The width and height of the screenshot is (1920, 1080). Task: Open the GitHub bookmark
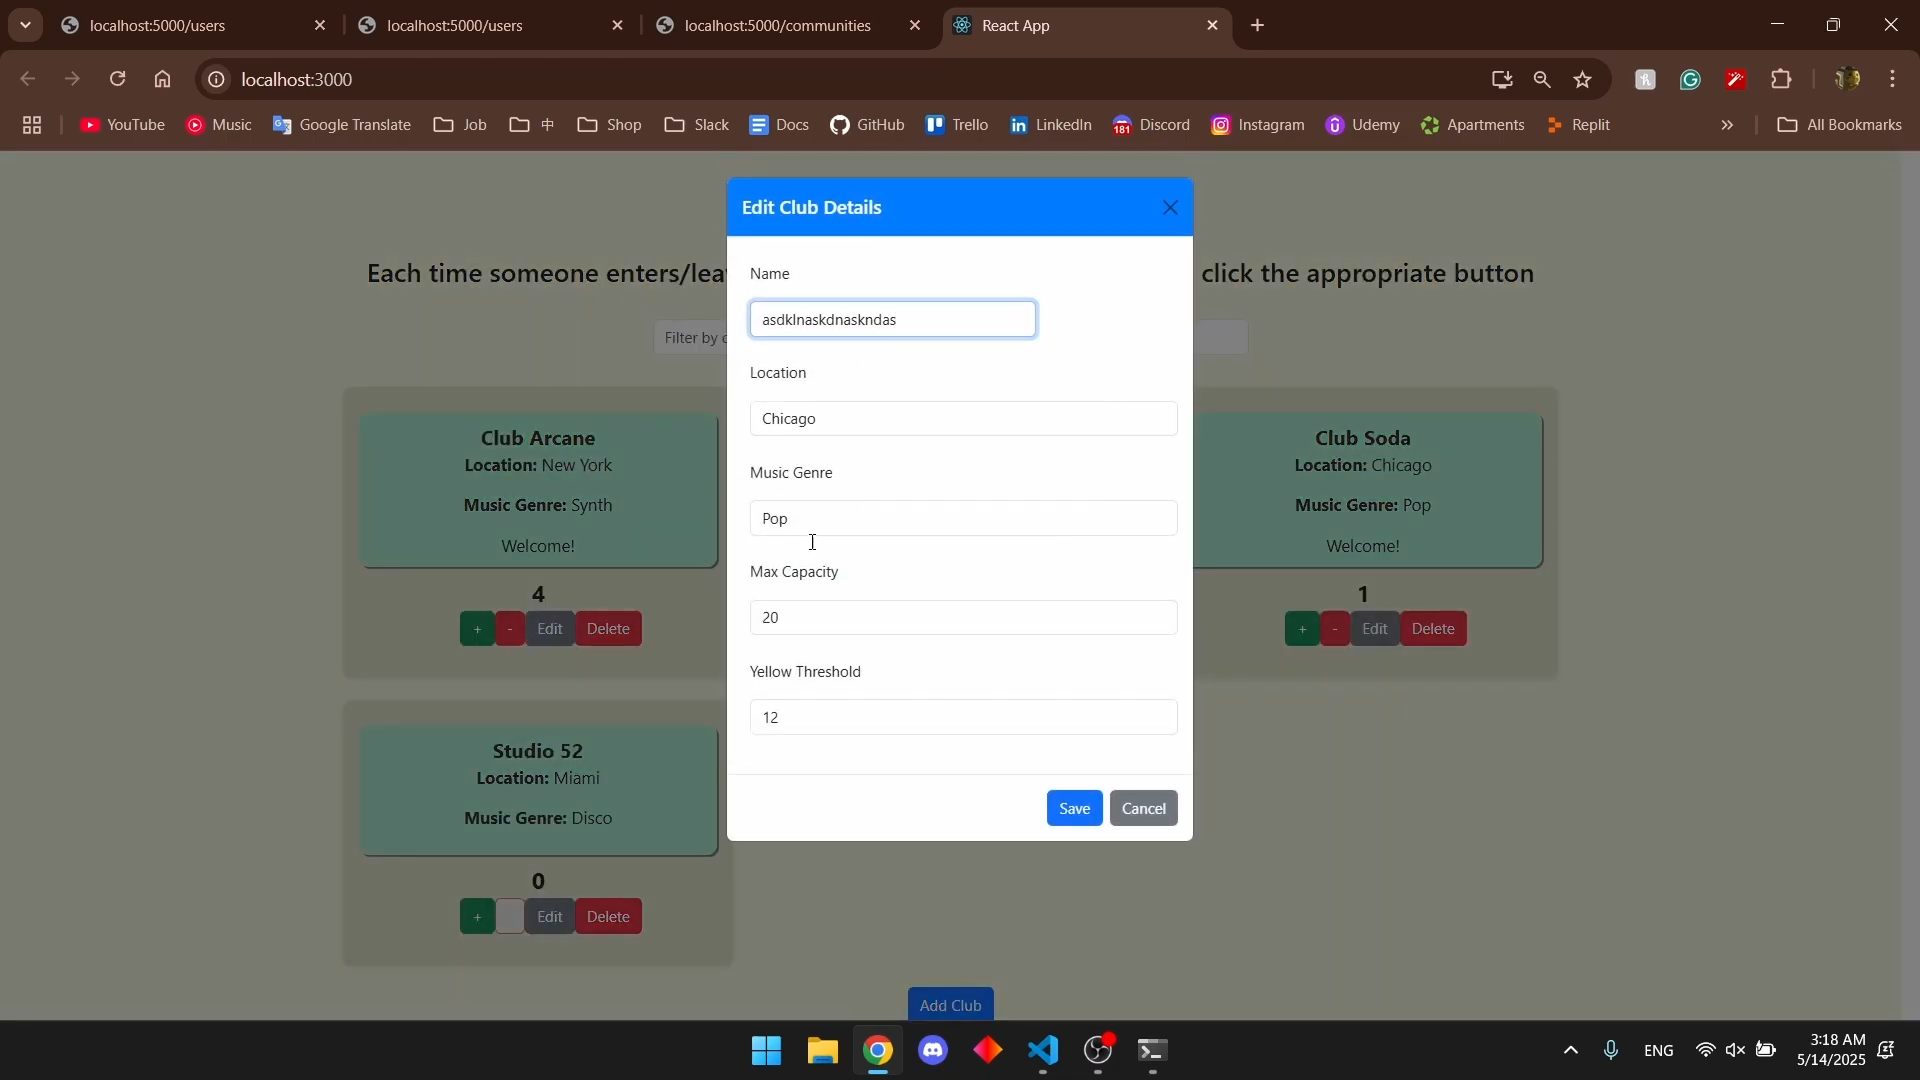(867, 125)
